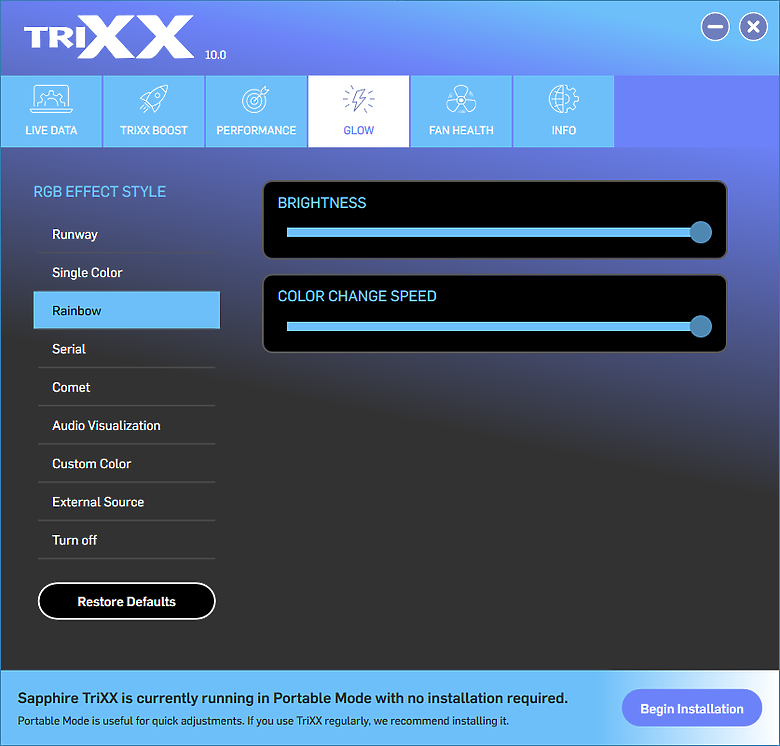Open the PERFORMANCE tab label

pos(256,130)
